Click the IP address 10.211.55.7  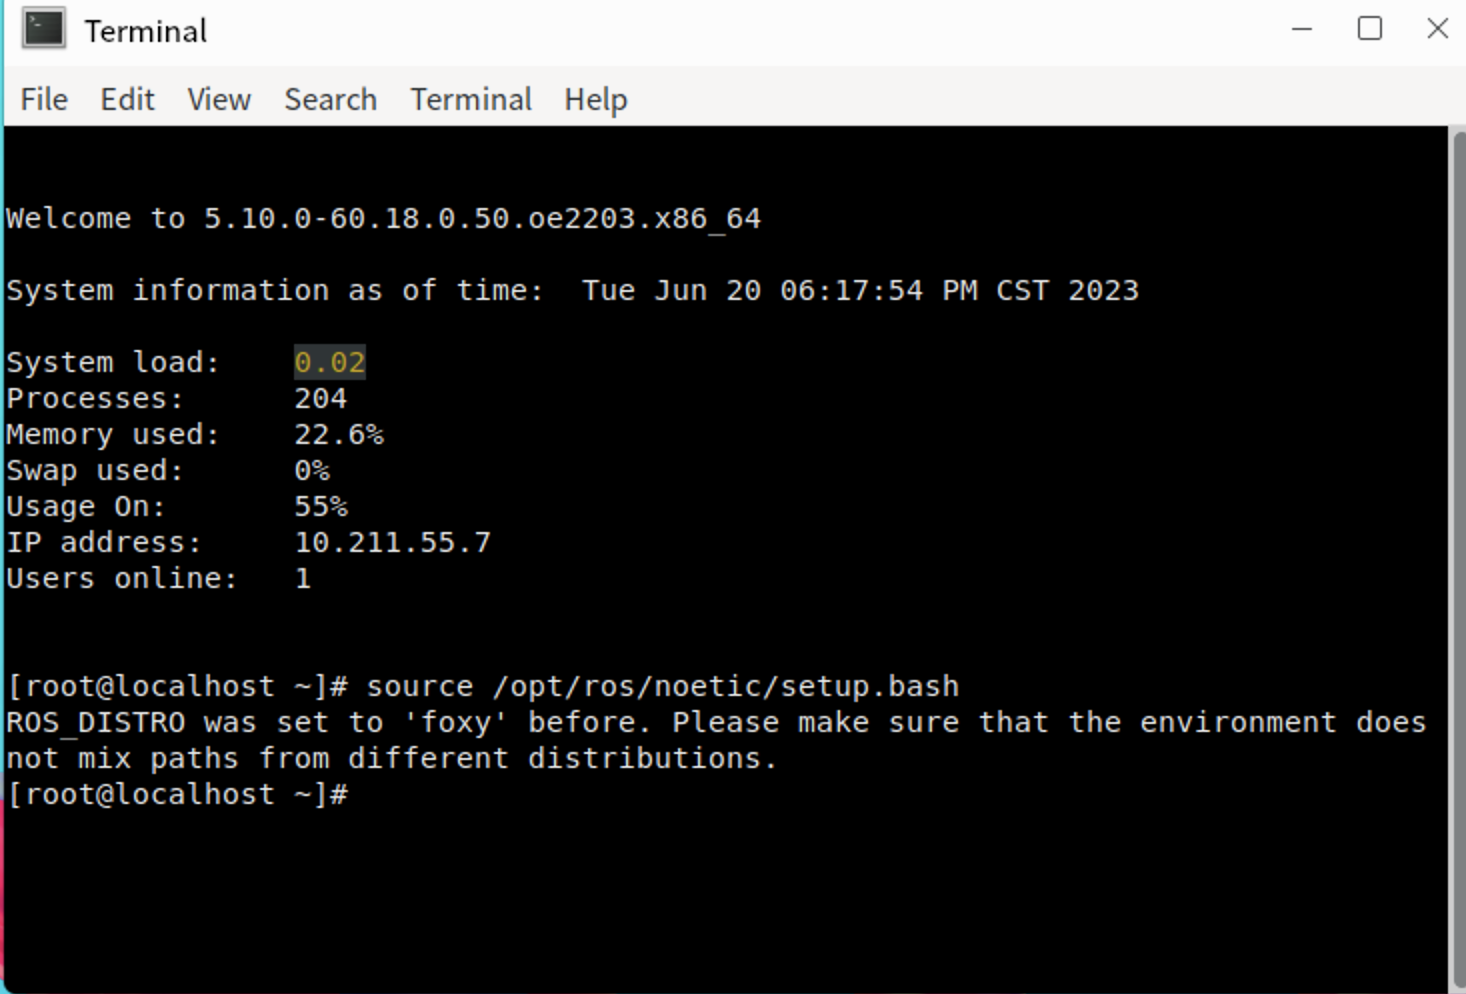392,542
